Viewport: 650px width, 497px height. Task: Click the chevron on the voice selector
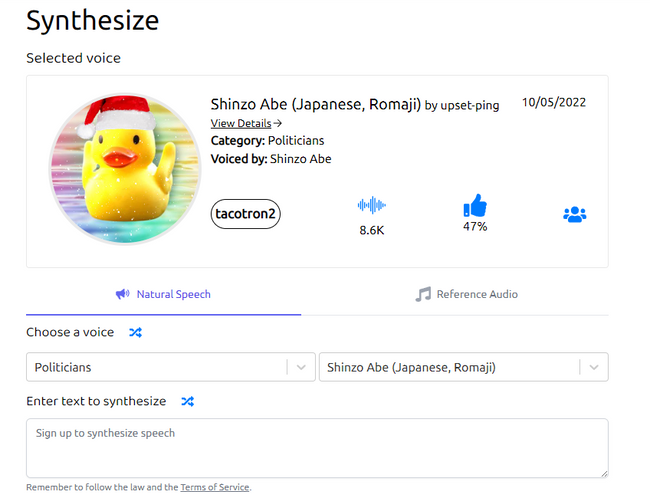[x=594, y=367]
